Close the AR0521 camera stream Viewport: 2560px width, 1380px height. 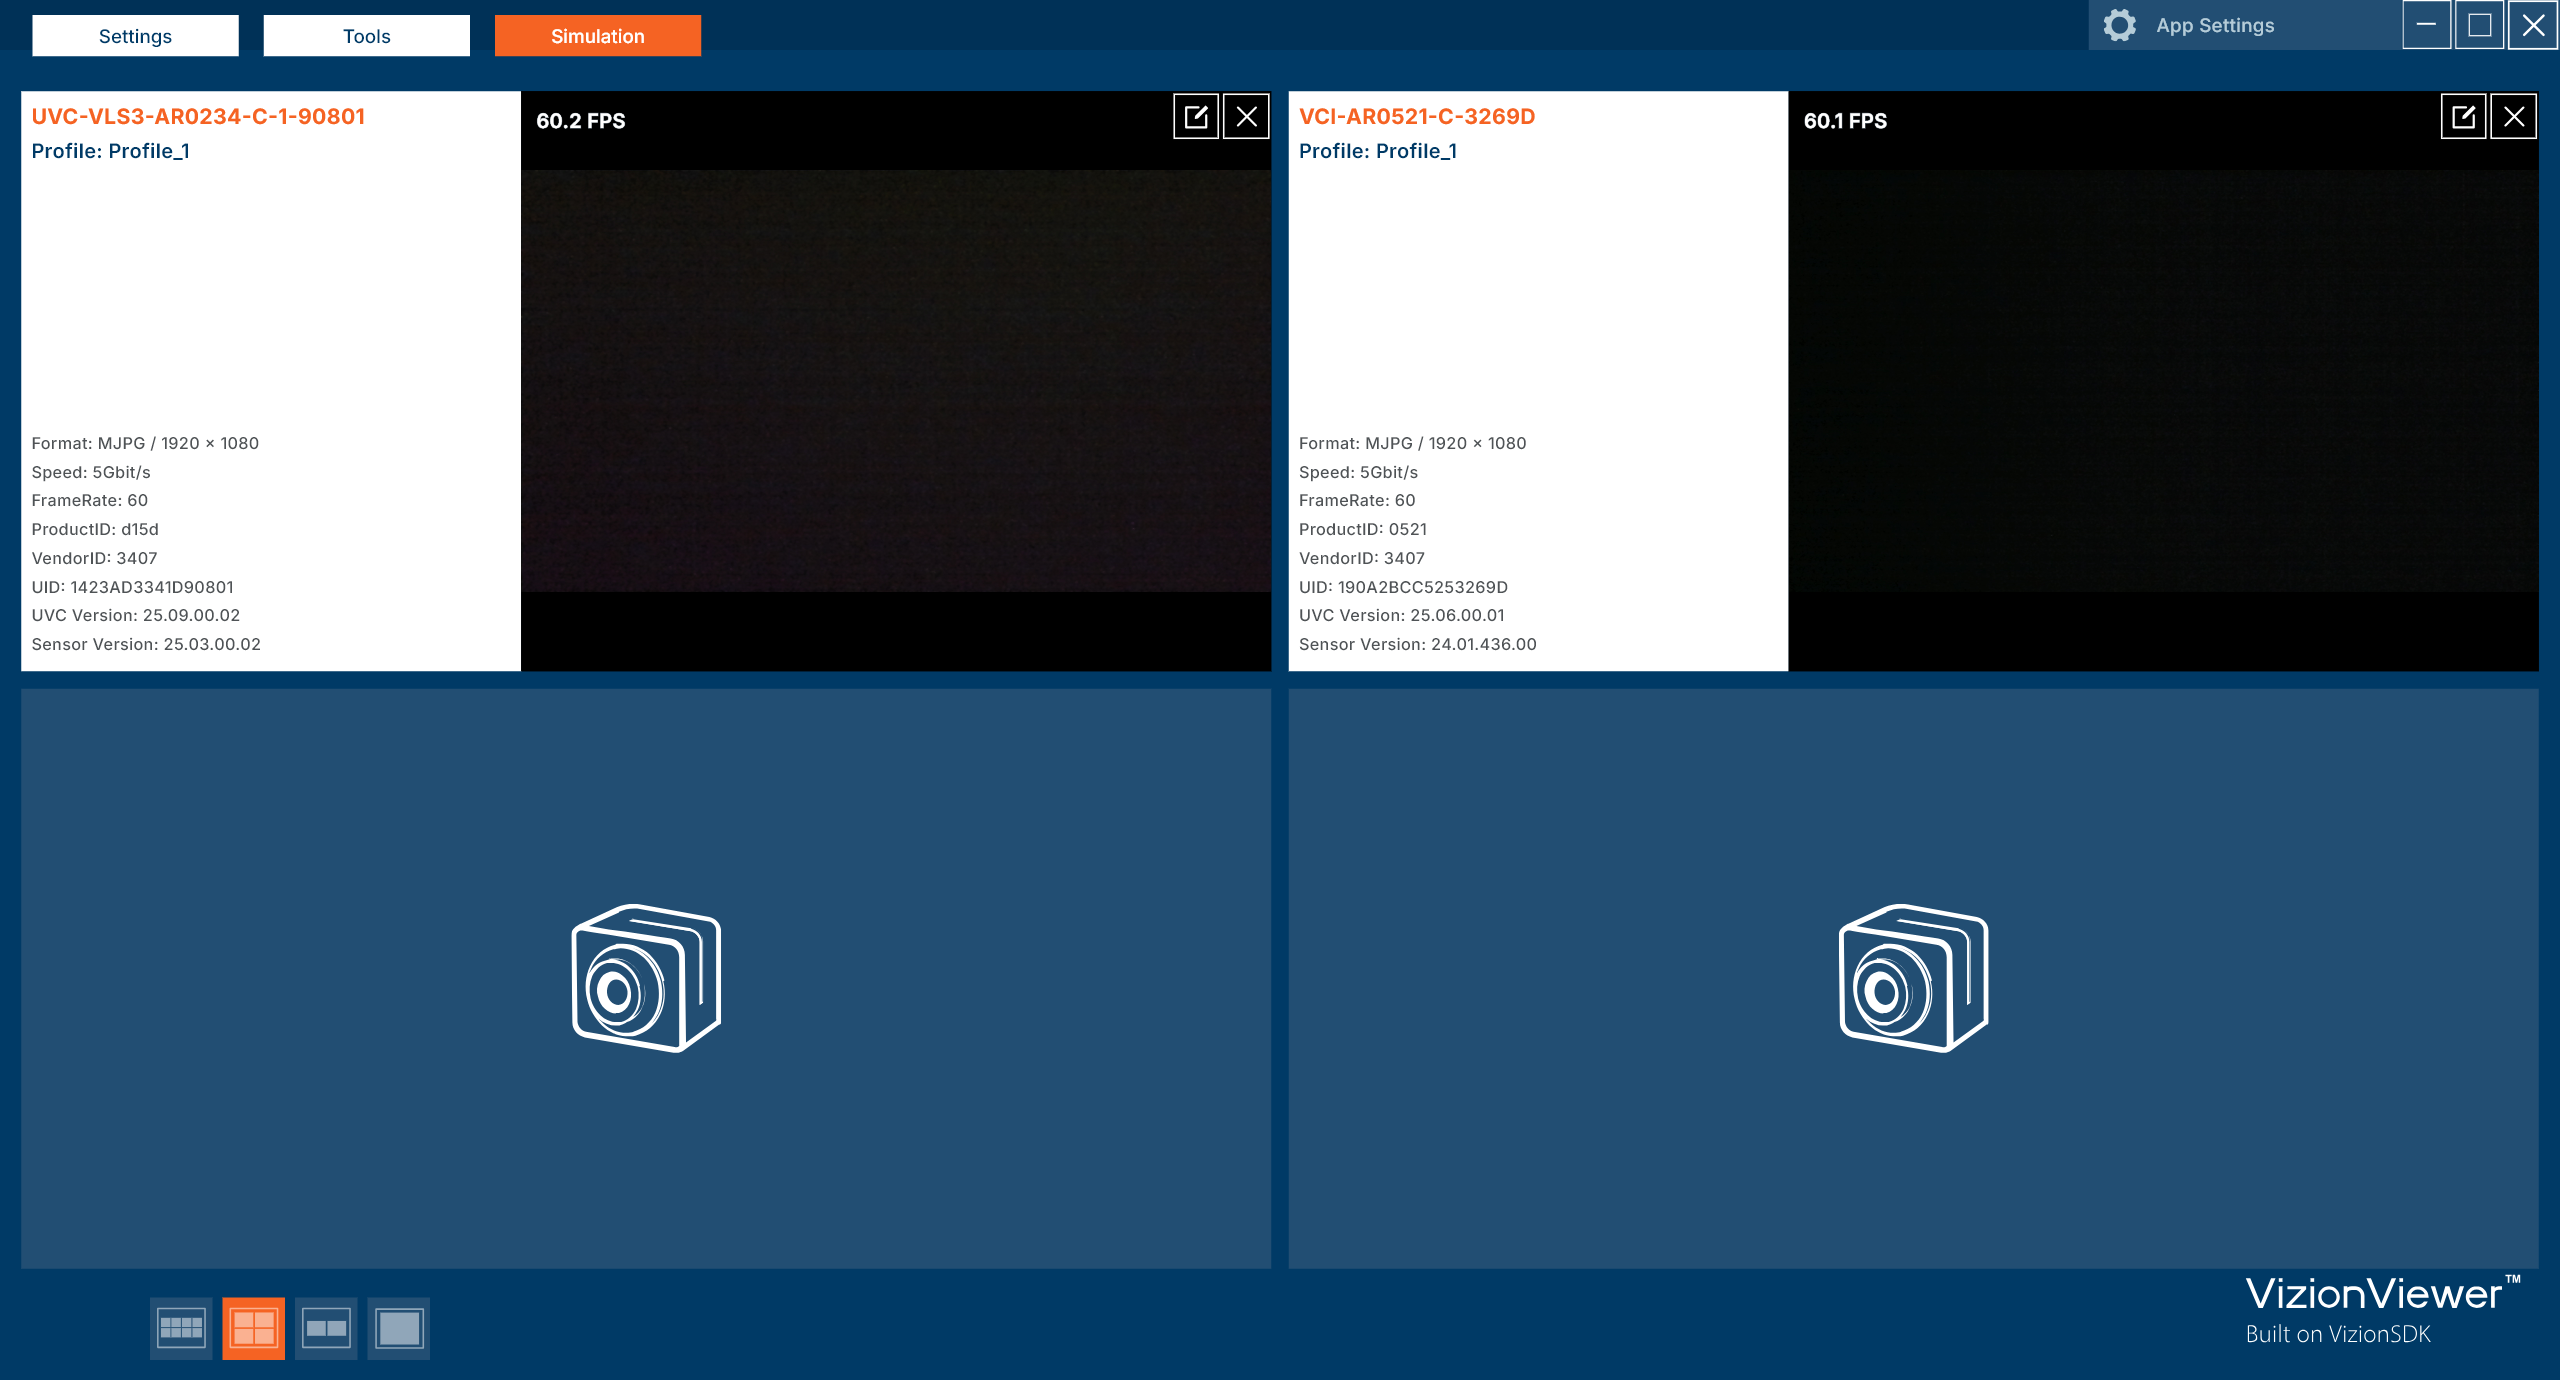coord(2514,117)
